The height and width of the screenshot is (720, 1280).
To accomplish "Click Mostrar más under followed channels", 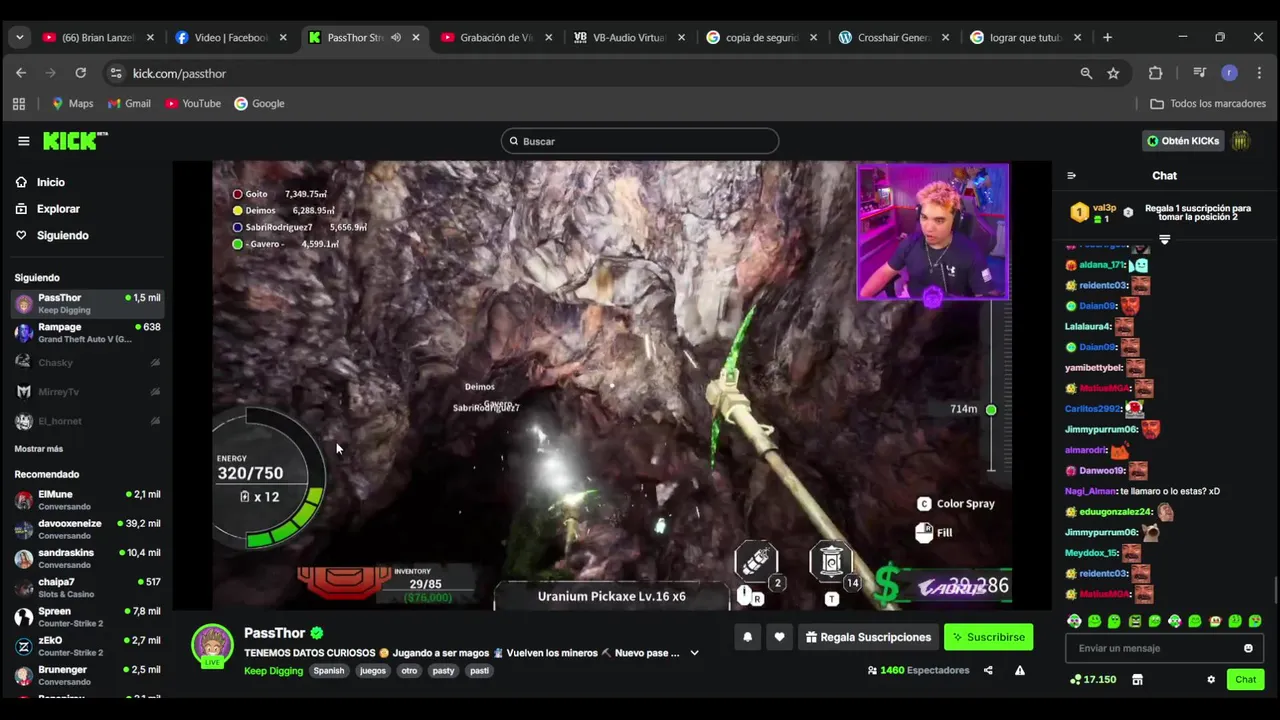I will [x=39, y=449].
